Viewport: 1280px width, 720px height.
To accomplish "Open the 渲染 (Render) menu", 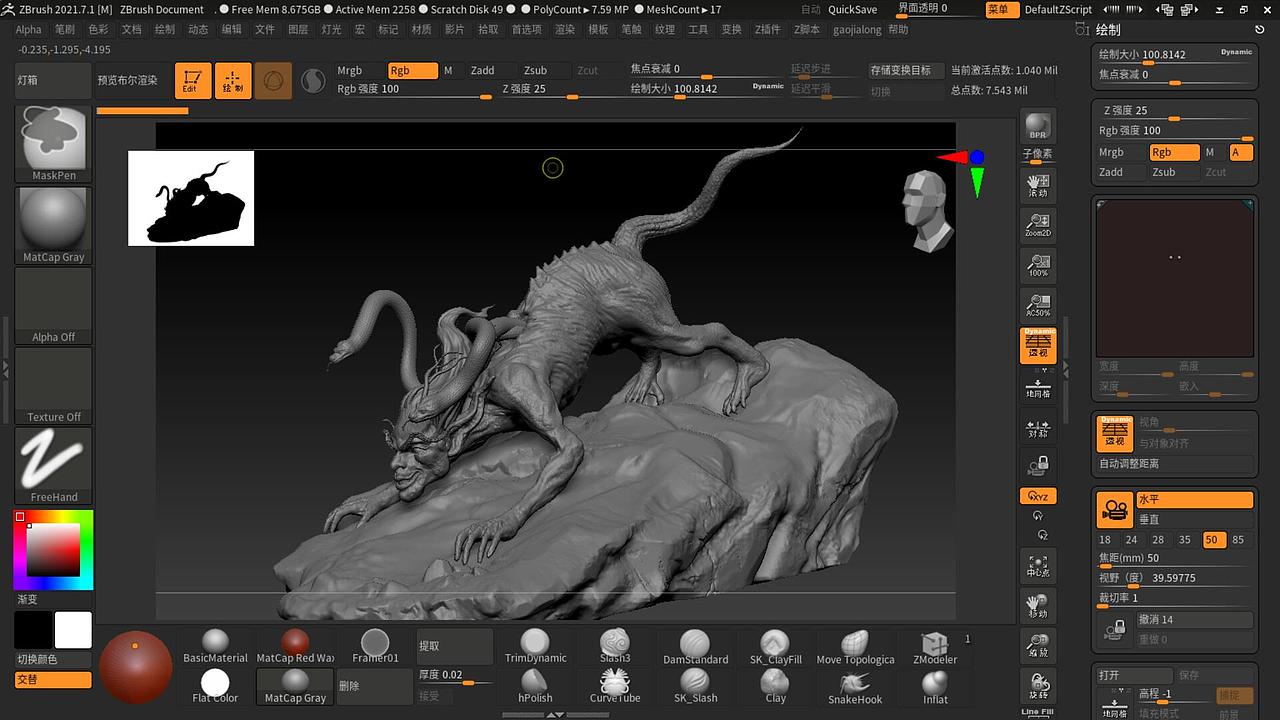I will [565, 29].
